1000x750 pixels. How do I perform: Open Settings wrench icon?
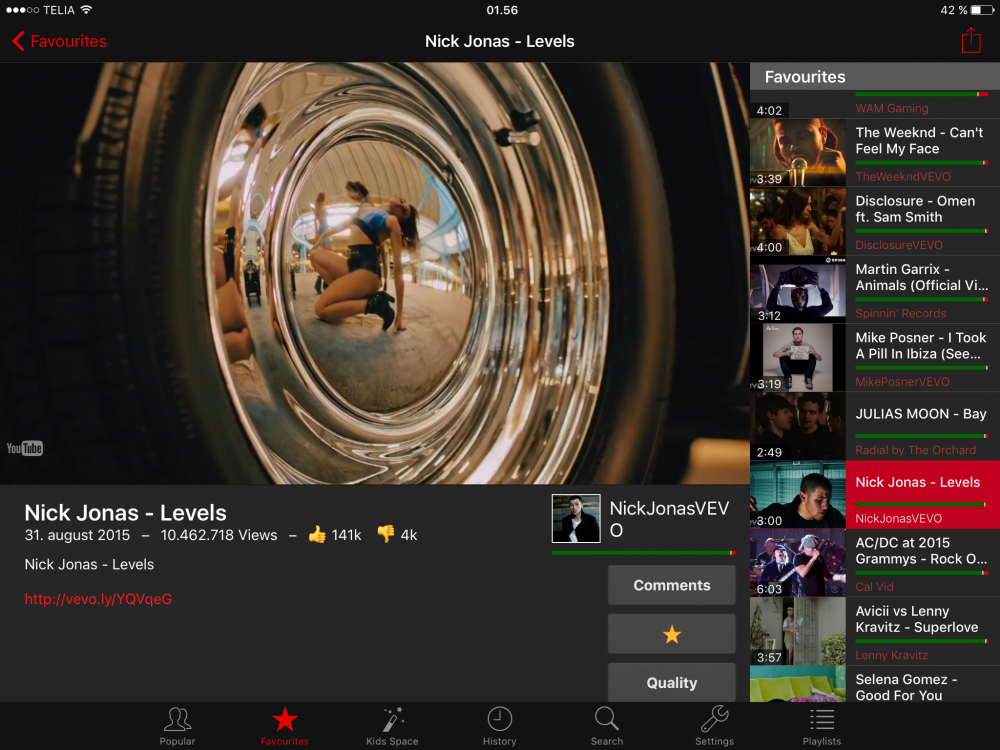point(714,719)
